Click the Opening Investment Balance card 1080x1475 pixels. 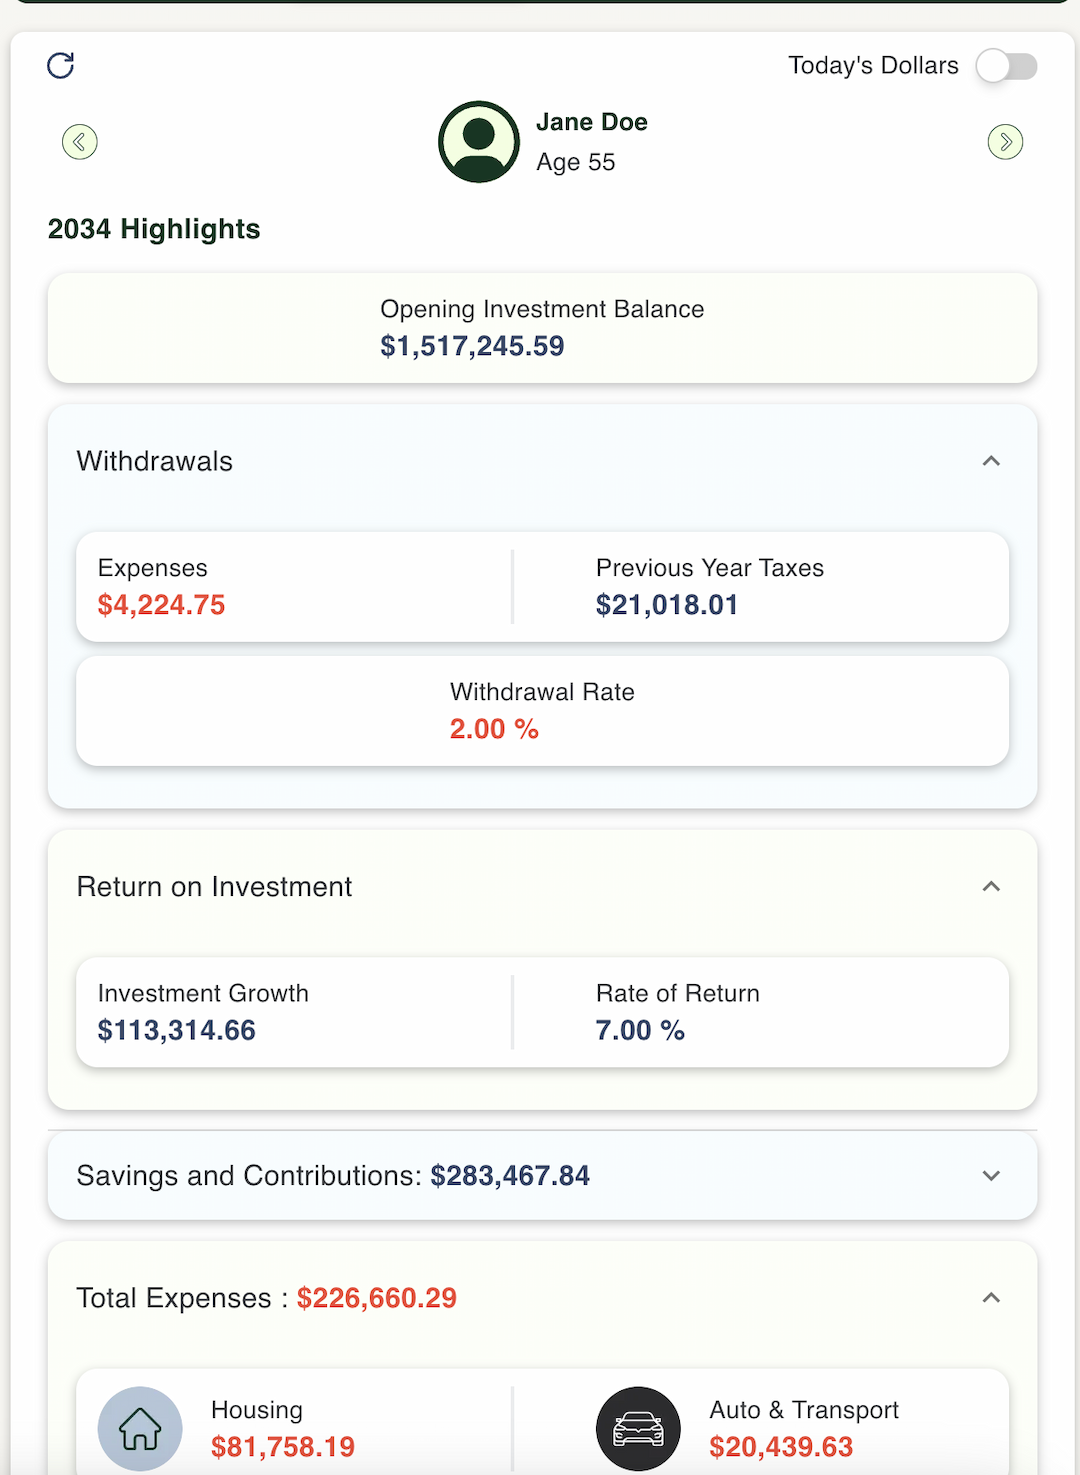click(542, 328)
